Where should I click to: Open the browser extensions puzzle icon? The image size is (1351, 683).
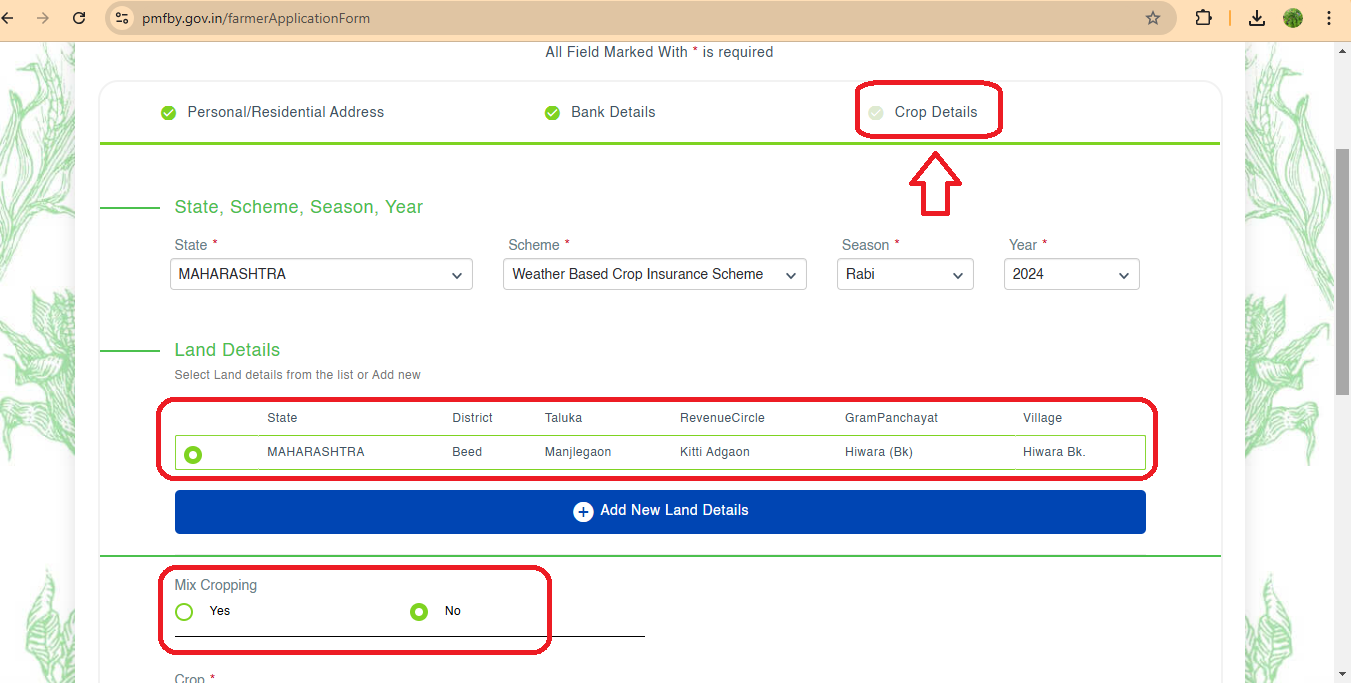tap(1204, 18)
